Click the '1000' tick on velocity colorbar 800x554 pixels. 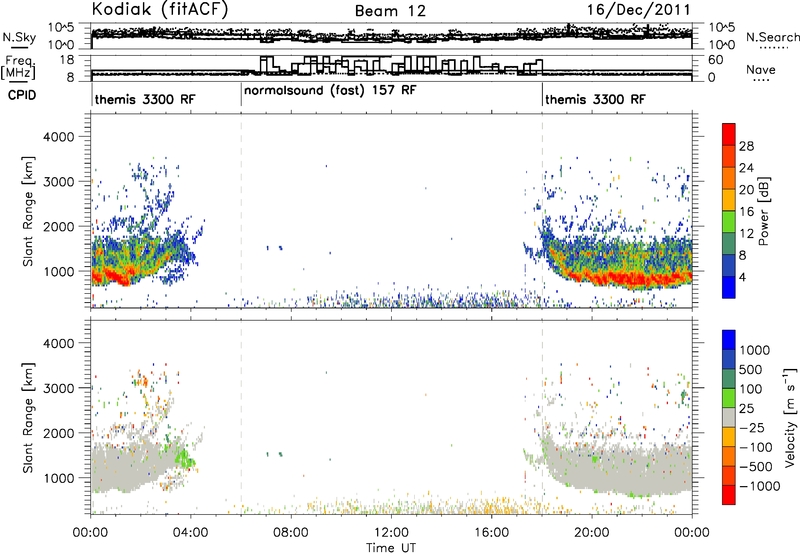(x=755, y=350)
